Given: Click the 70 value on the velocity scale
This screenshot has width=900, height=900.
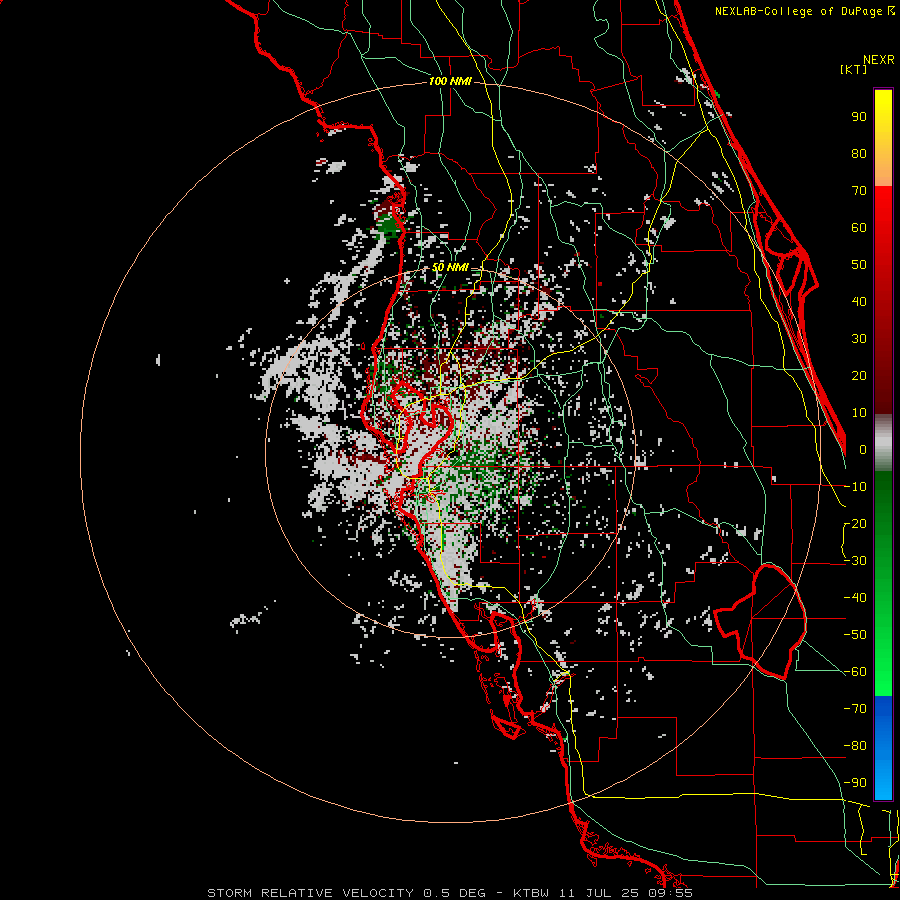Looking at the screenshot, I should (x=859, y=191).
